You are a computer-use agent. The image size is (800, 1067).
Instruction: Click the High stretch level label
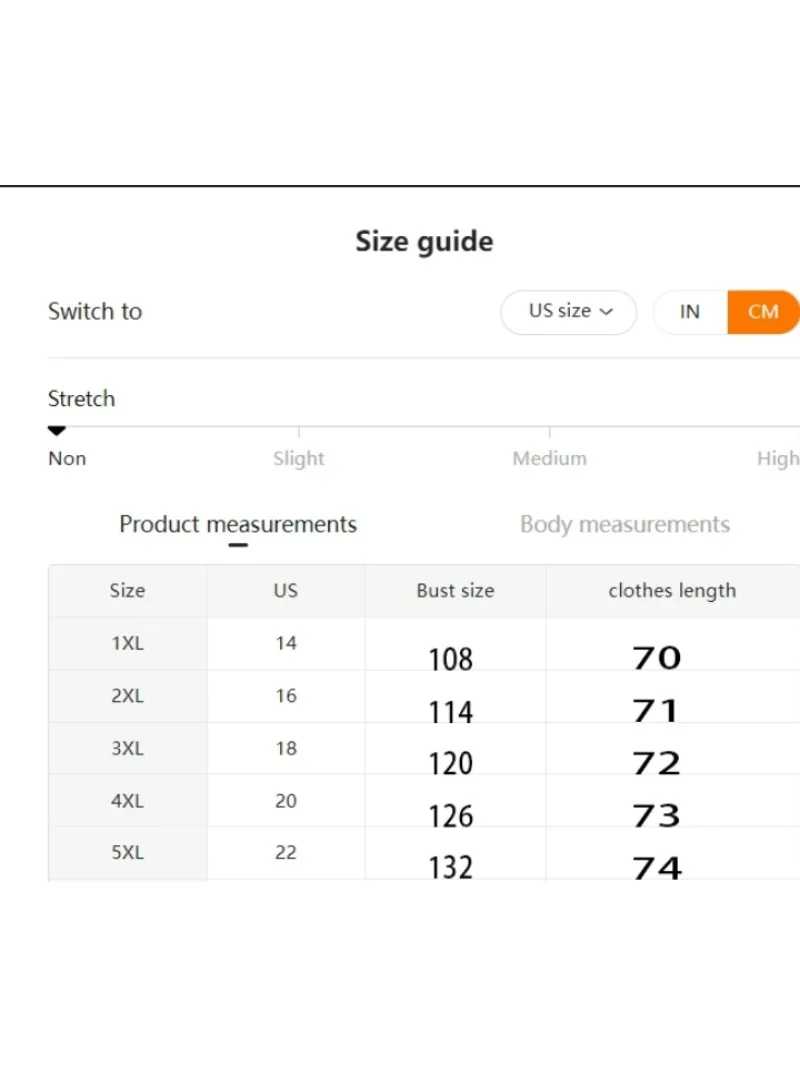coord(778,459)
